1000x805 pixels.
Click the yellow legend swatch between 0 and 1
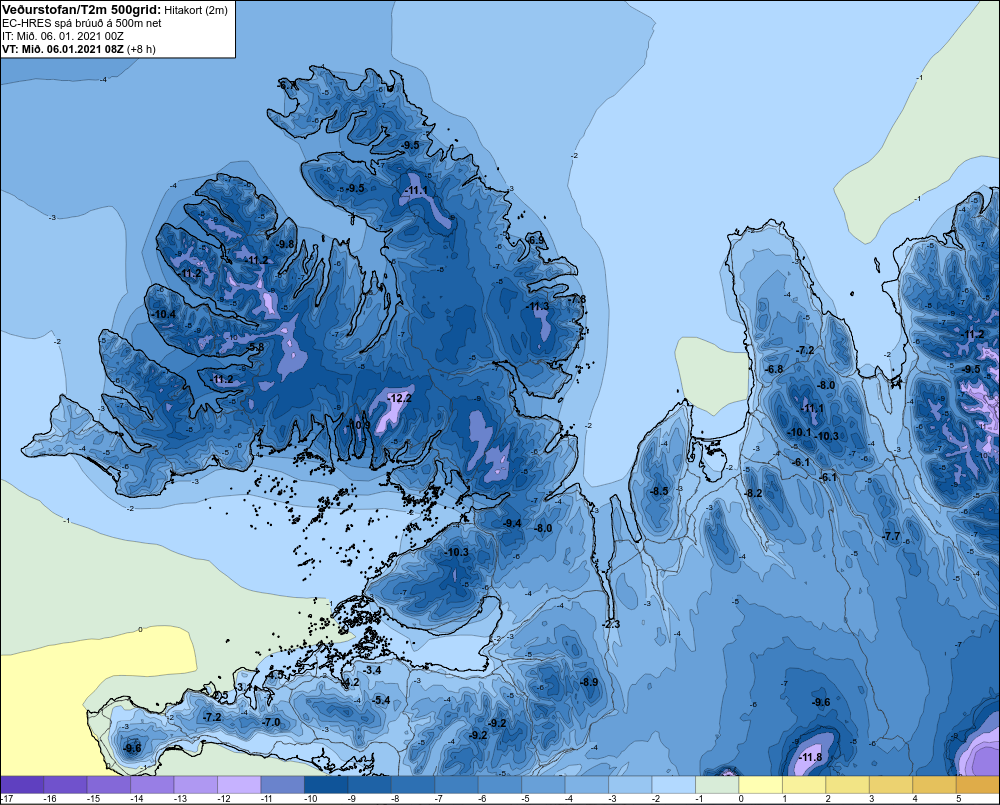coord(760,785)
